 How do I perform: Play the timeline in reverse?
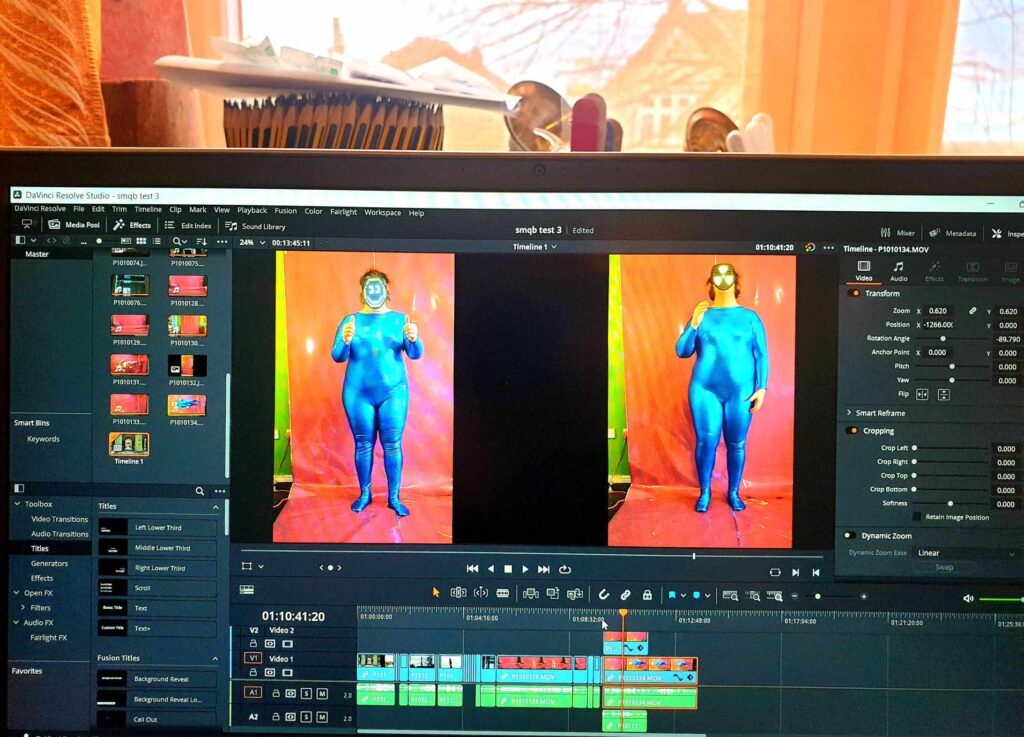[x=491, y=569]
